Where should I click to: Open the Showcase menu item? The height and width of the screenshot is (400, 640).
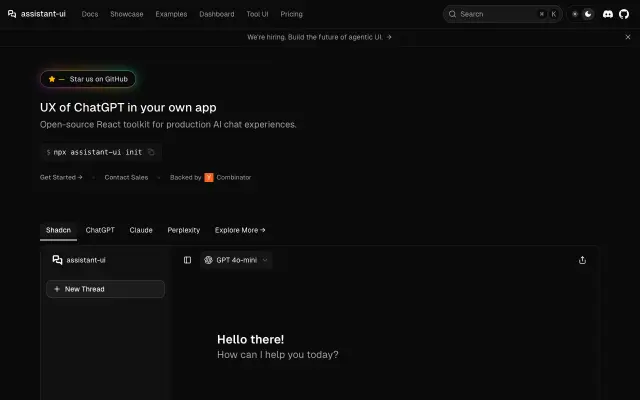point(127,14)
